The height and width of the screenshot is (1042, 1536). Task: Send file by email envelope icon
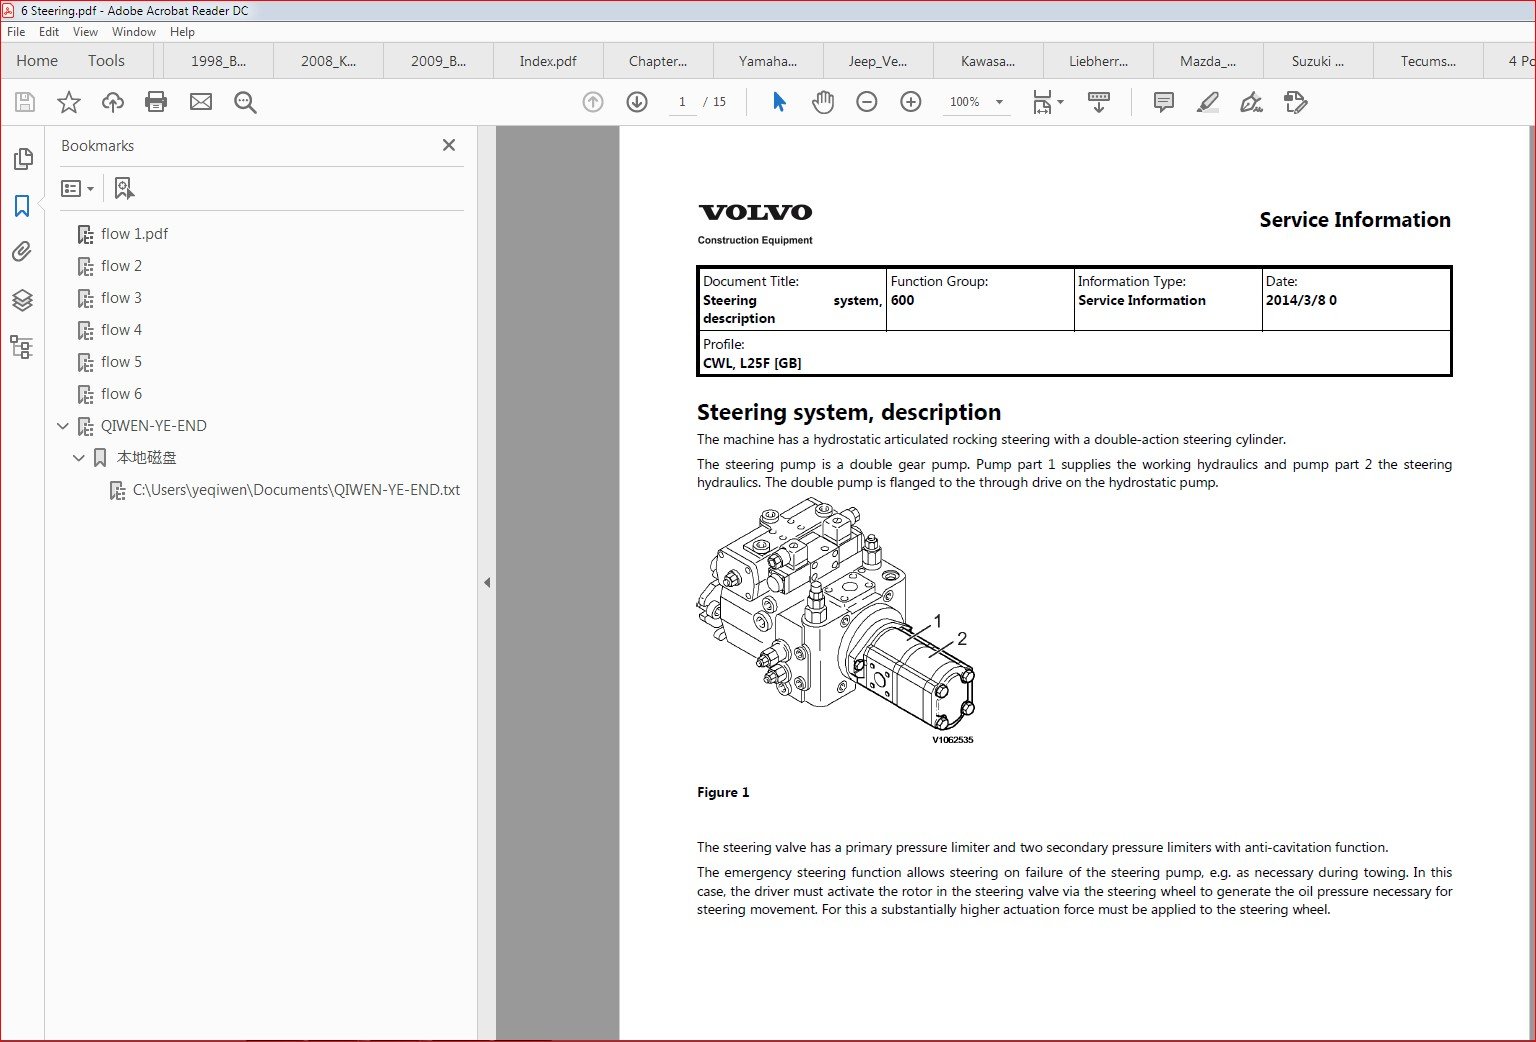click(201, 102)
